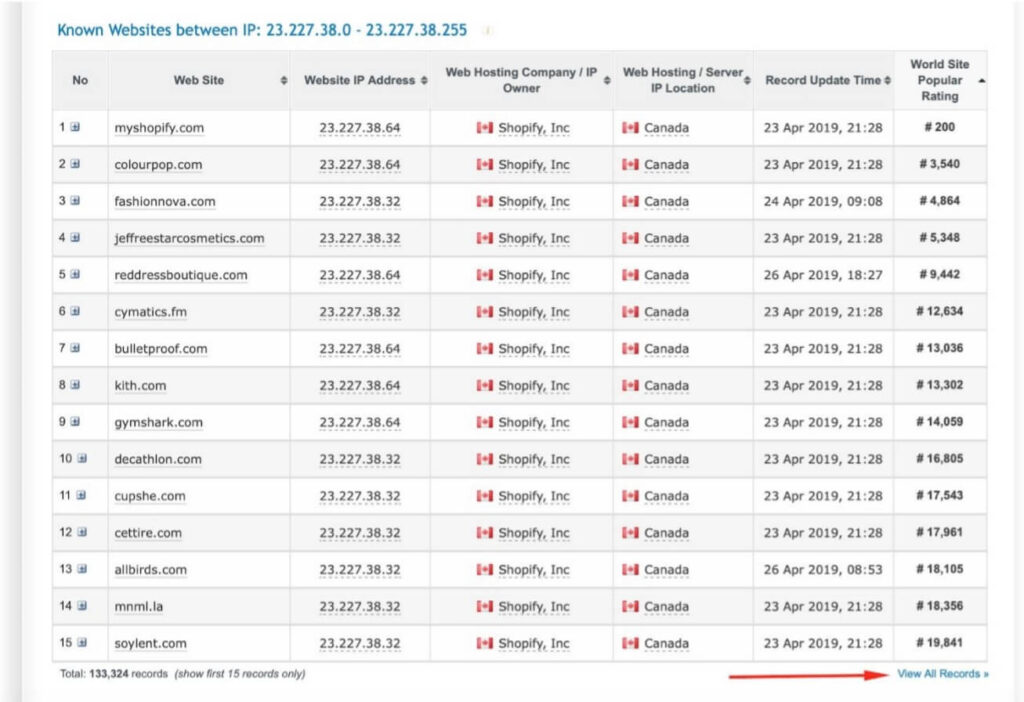Sort by World Site Popular Rating arrow
The height and width of the screenshot is (702, 1024).
coord(982,81)
